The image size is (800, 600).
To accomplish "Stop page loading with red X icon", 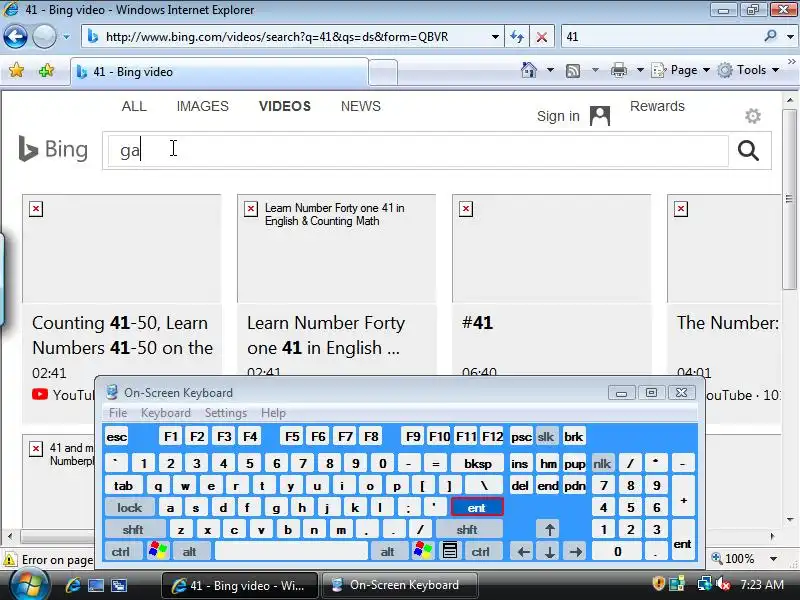I will pos(542,37).
